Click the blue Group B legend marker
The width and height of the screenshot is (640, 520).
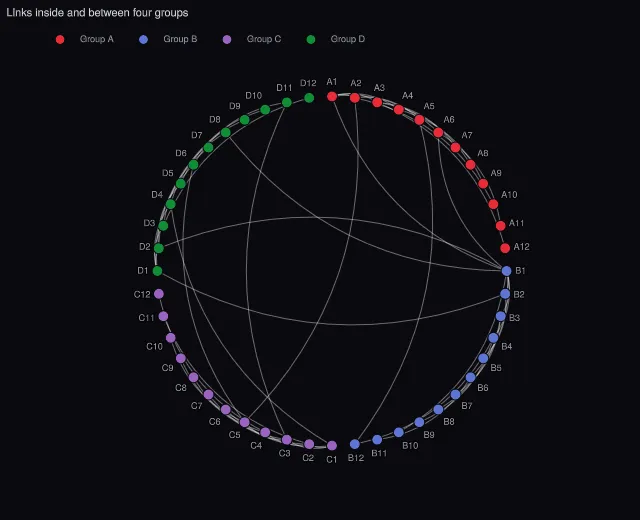click(143, 40)
